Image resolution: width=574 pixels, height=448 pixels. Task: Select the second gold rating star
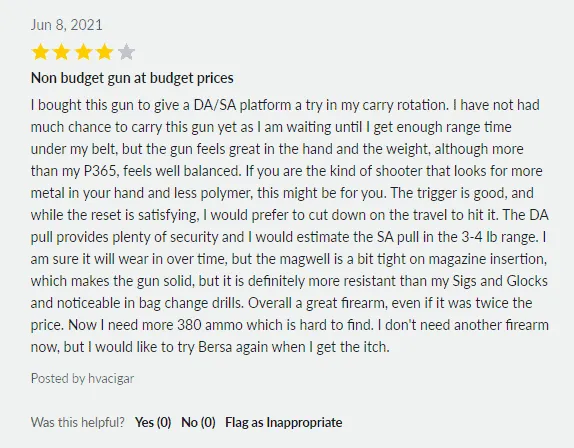tap(62, 52)
